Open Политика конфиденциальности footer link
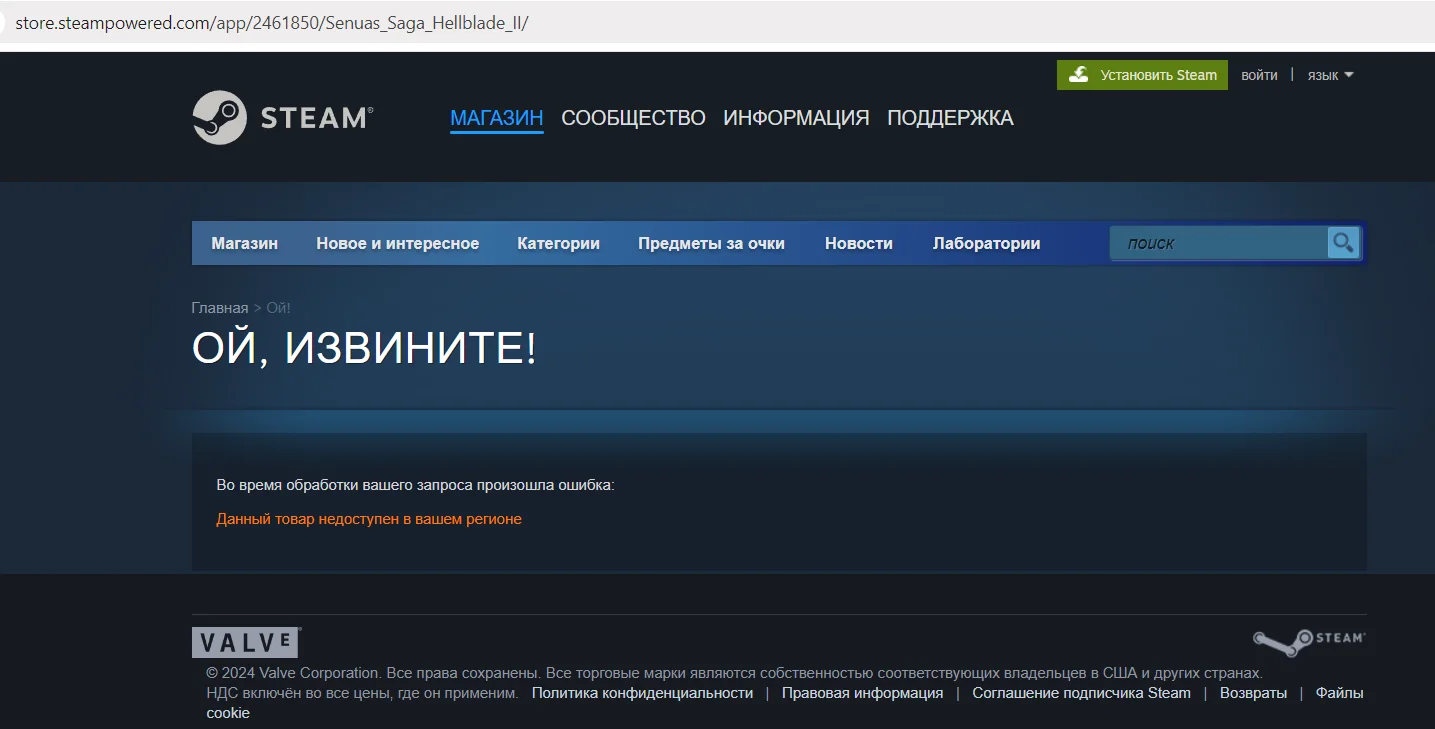 [x=642, y=693]
